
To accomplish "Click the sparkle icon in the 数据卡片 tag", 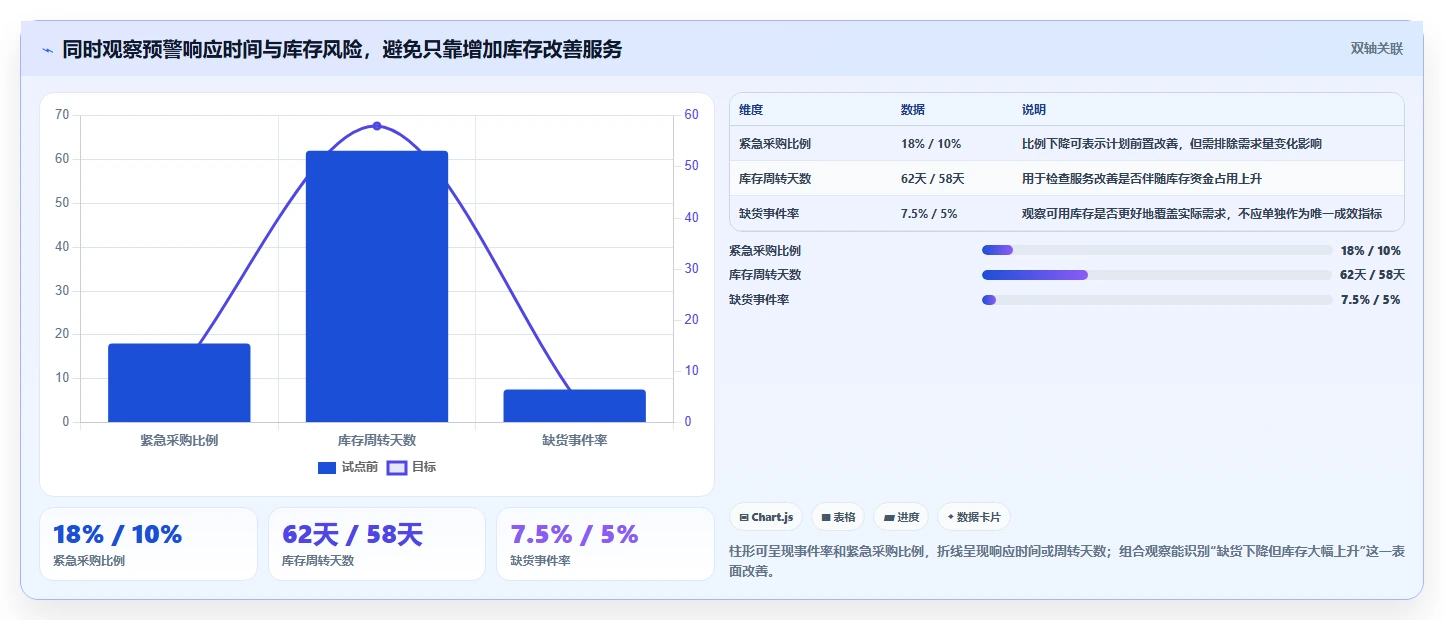I will click(950, 517).
